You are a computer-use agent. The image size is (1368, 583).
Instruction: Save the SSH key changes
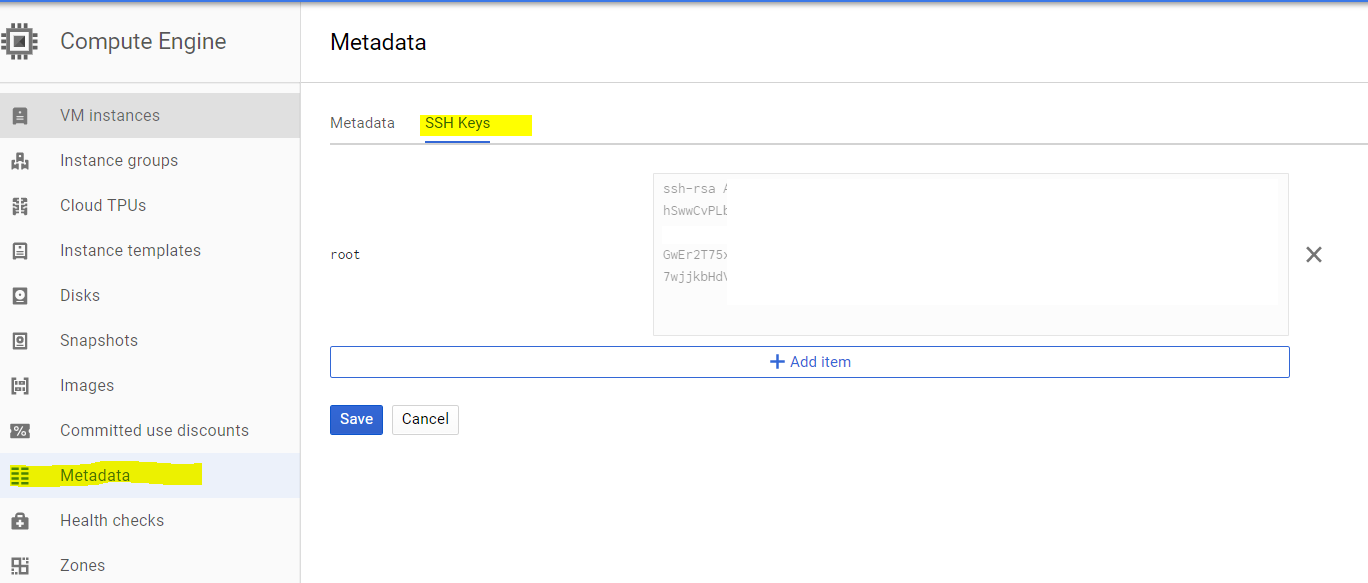[x=356, y=419]
